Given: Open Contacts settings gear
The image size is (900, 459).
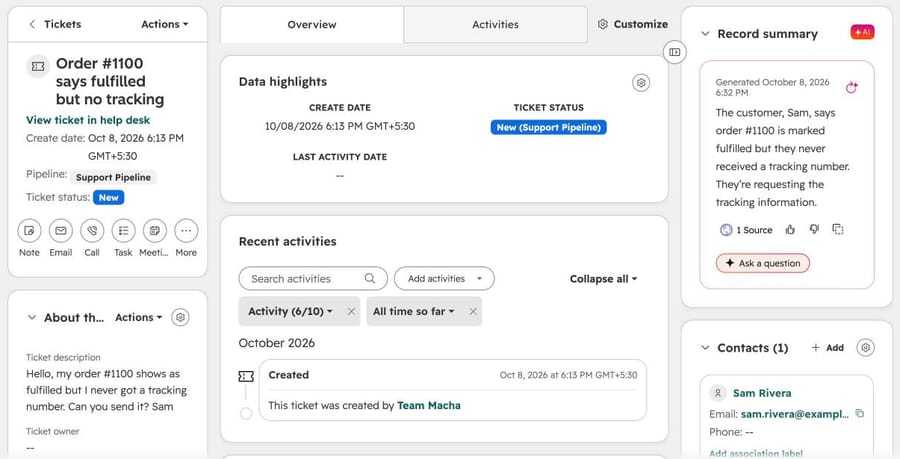Looking at the screenshot, I should (866, 348).
